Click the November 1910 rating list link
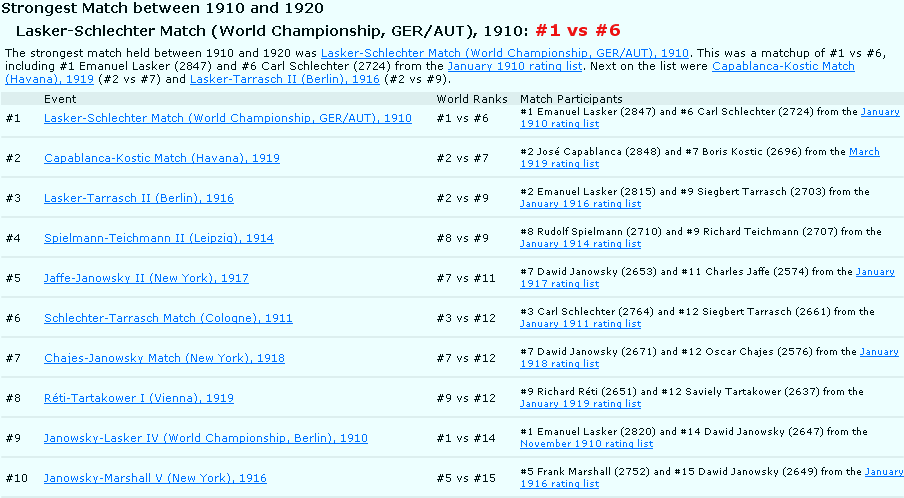Screen dimensions: 904x498 click(586, 444)
